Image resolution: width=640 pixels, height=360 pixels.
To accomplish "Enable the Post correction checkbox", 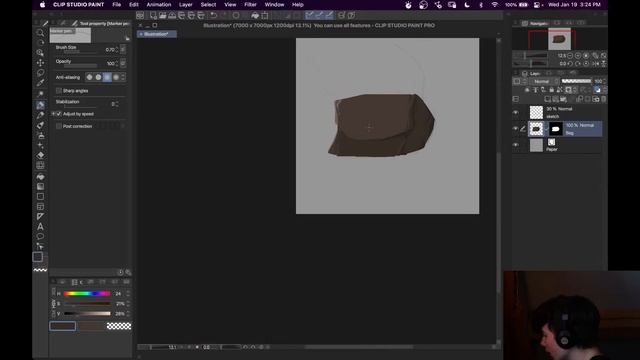I will pyautogui.click(x=59, y=126).
